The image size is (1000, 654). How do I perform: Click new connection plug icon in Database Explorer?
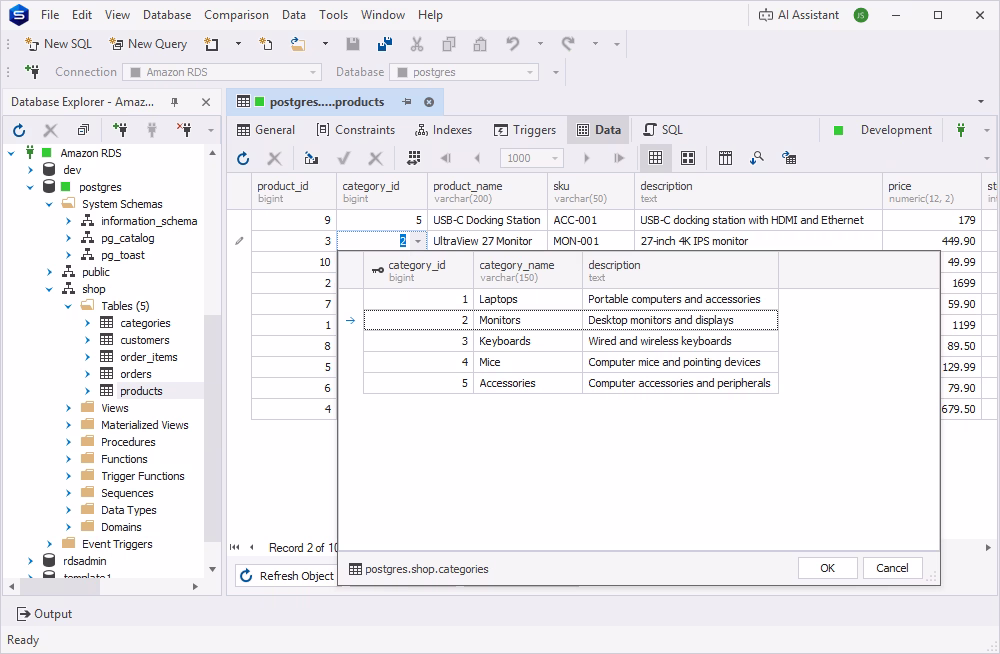point(120,130)
